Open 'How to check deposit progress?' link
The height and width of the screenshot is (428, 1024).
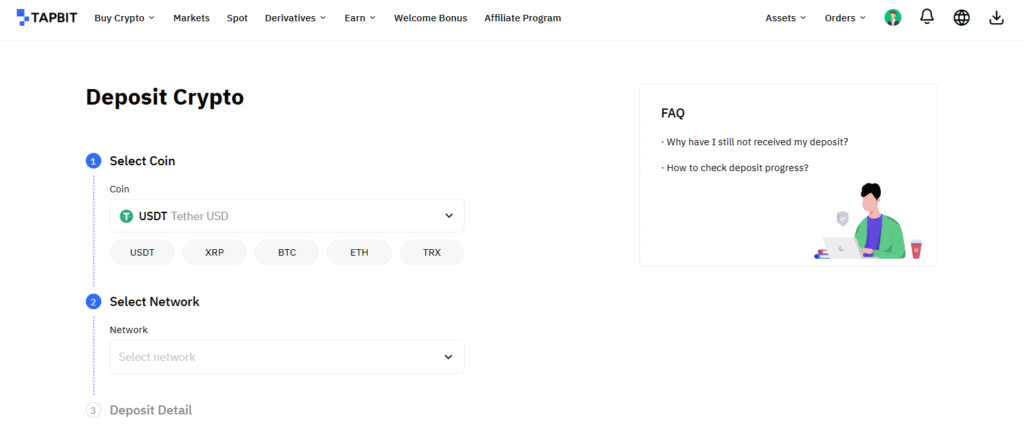pyautogui.click(x=736, y=168)
